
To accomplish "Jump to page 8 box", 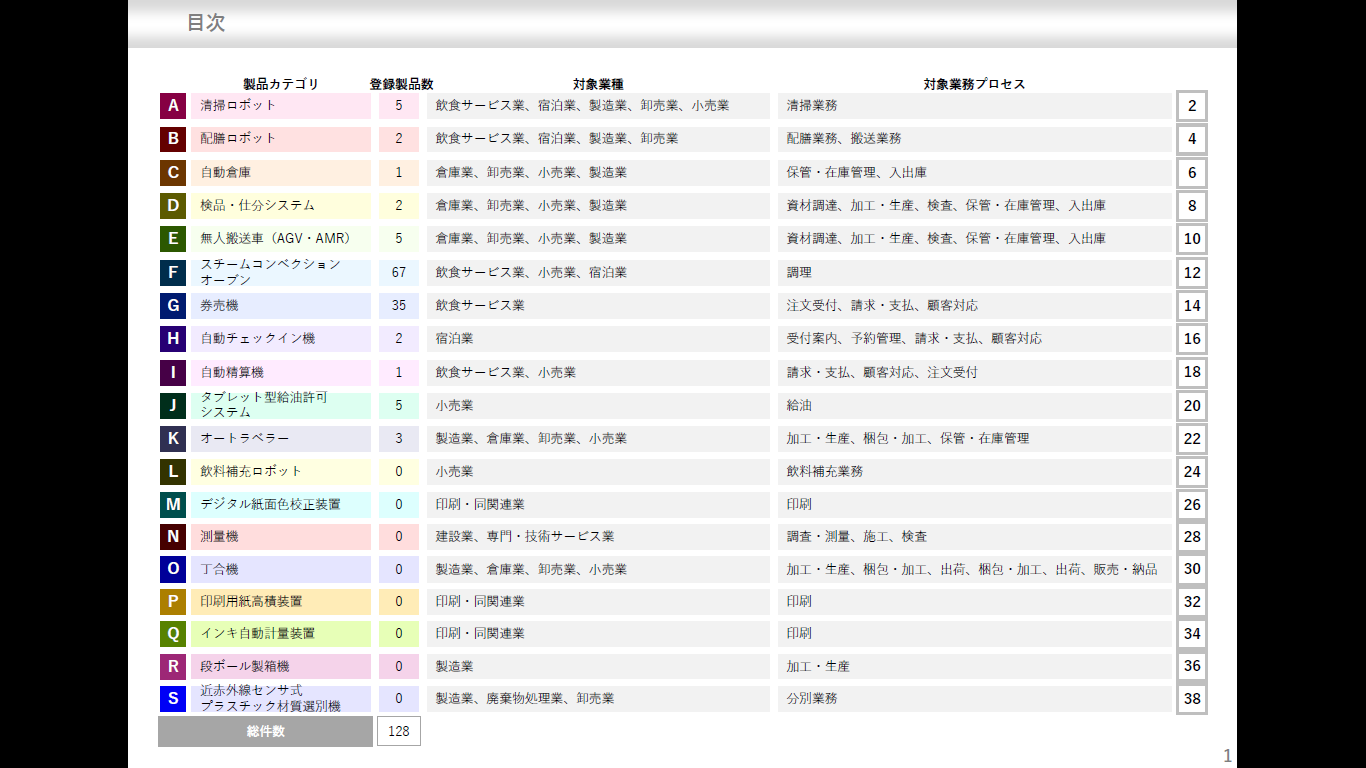I will pyautogui.click(x=1192, y=206).
